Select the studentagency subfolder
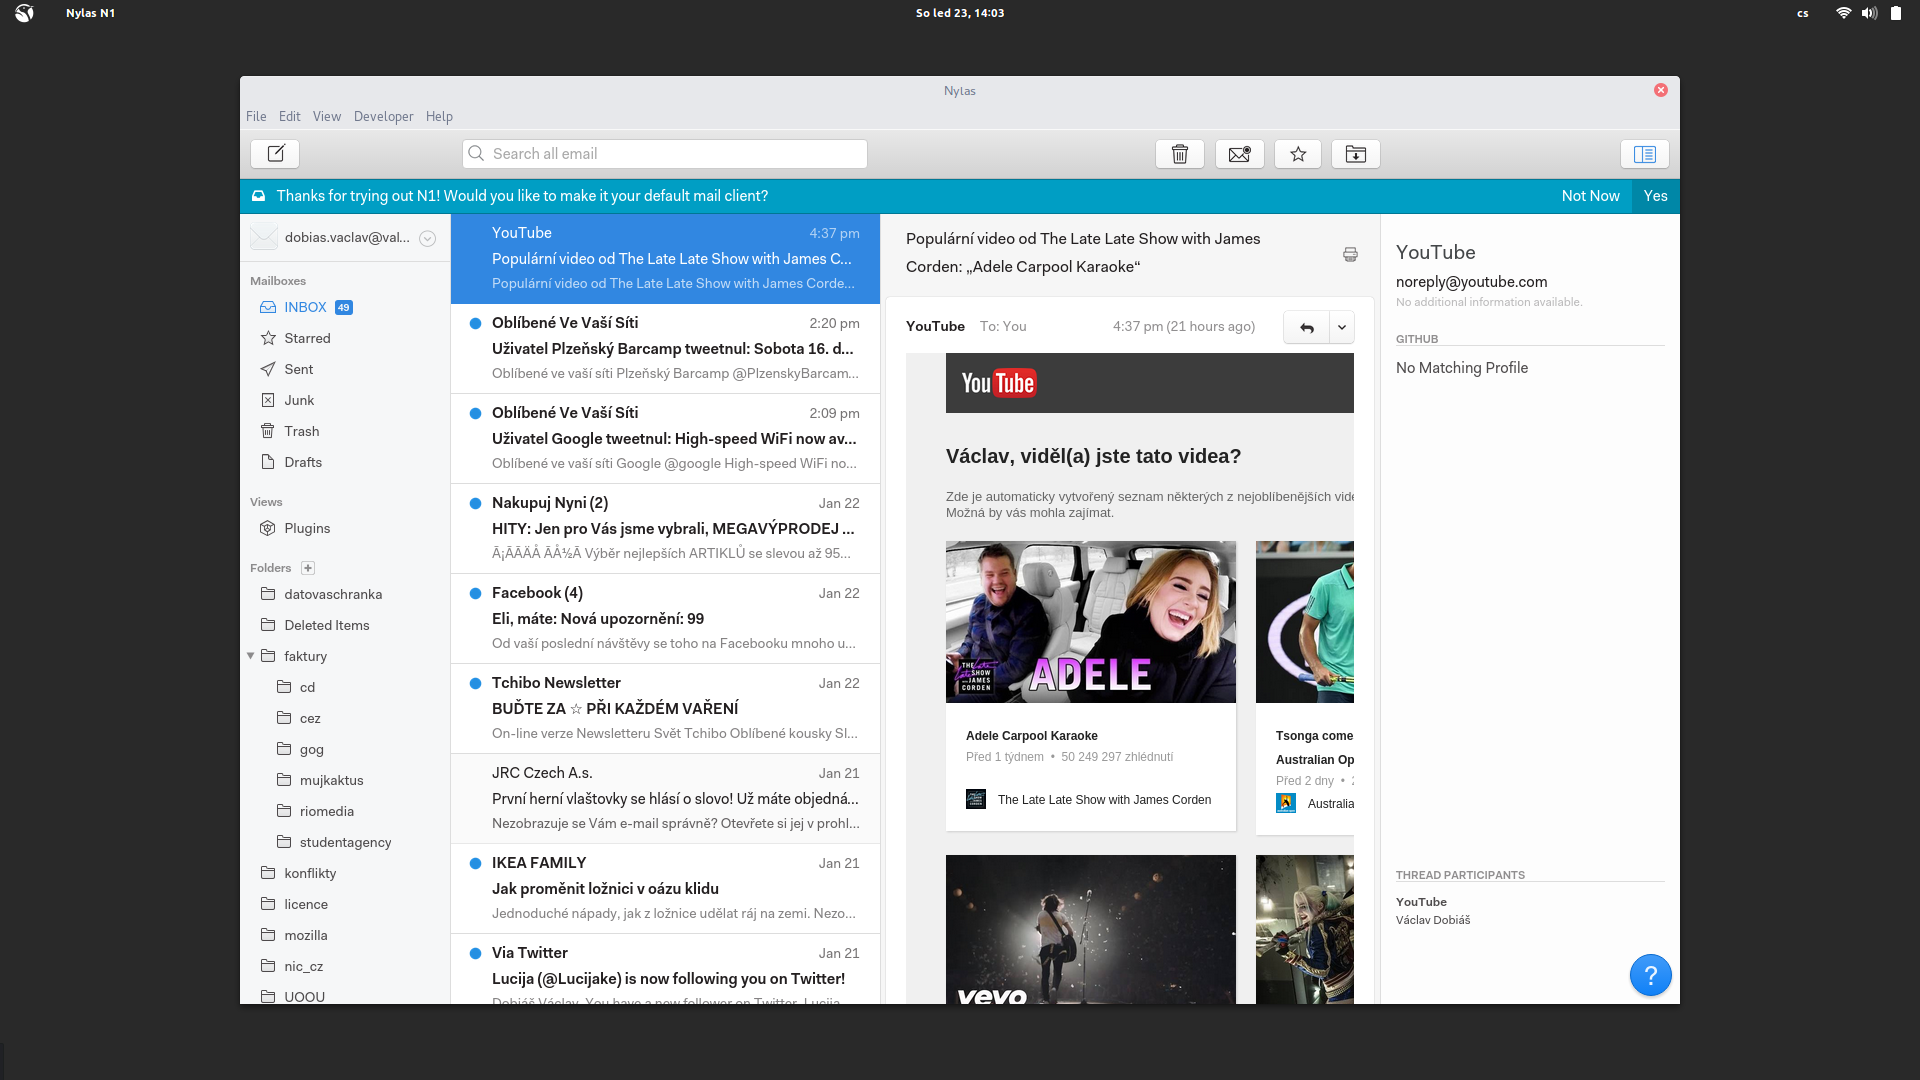The width and height of the screenshot is (1920, 1080). (345, 842)
